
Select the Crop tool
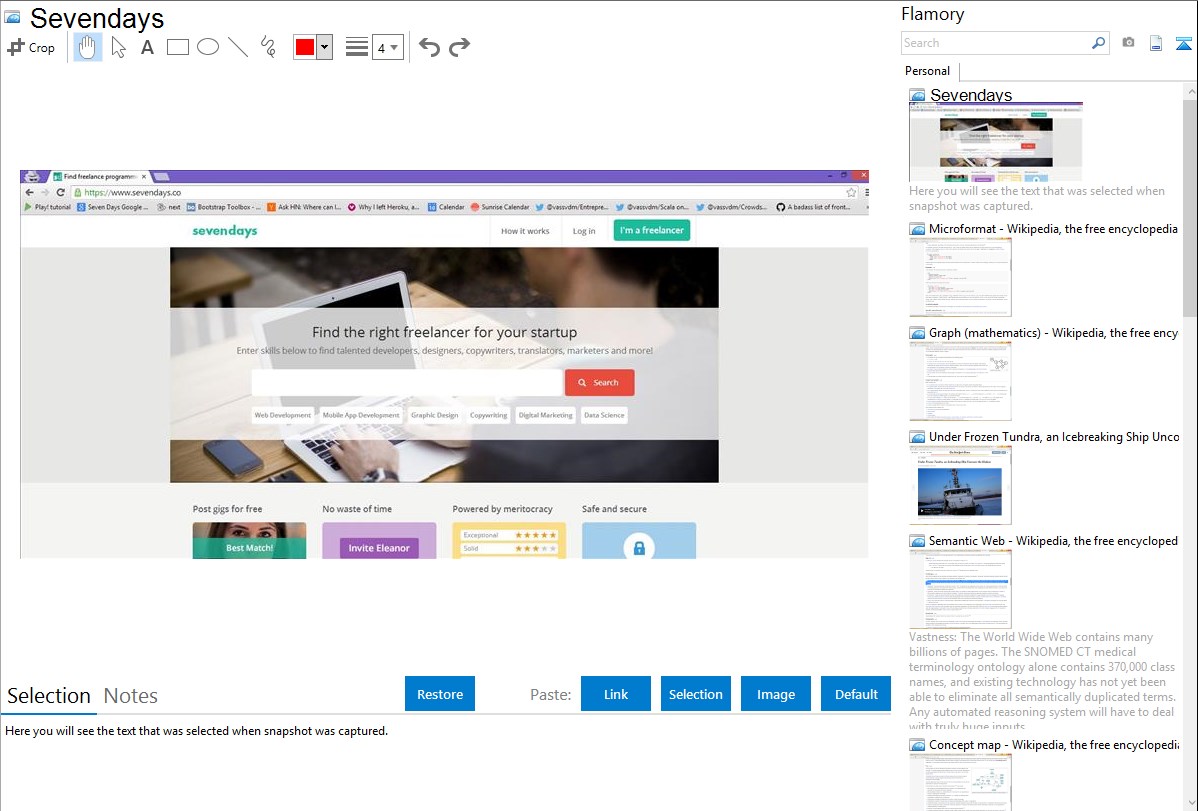(x=31, y=47)
